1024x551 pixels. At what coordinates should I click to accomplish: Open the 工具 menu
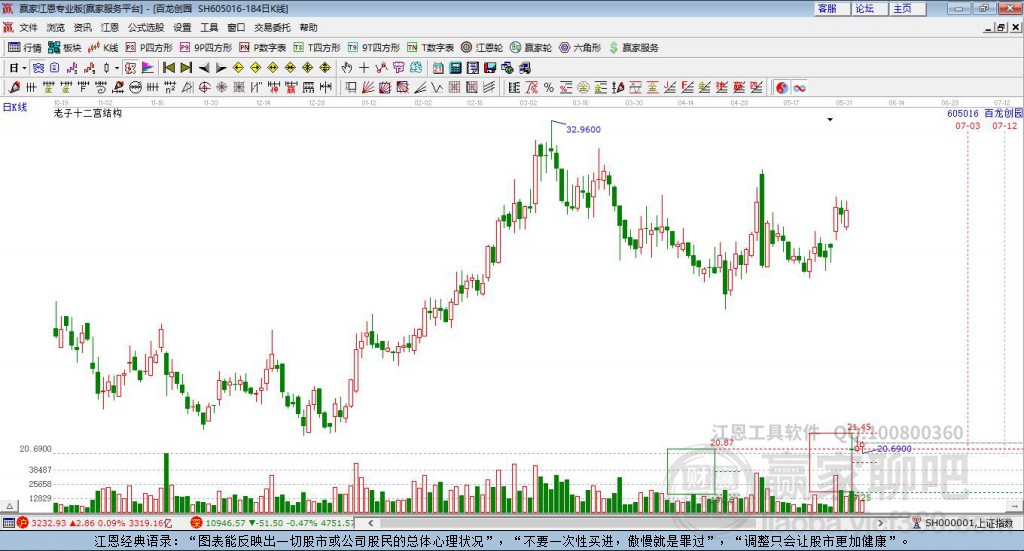coord(209,27)
